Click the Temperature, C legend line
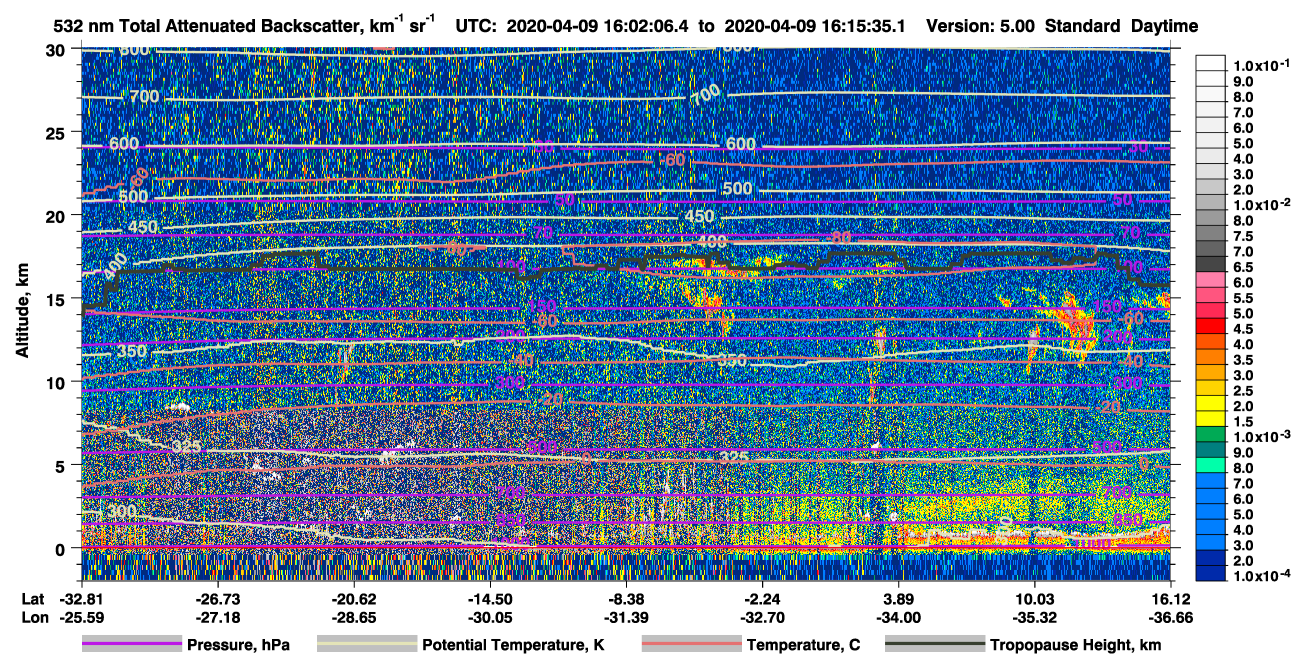Viewport: 1300px width, 667px height. point(690,645)
